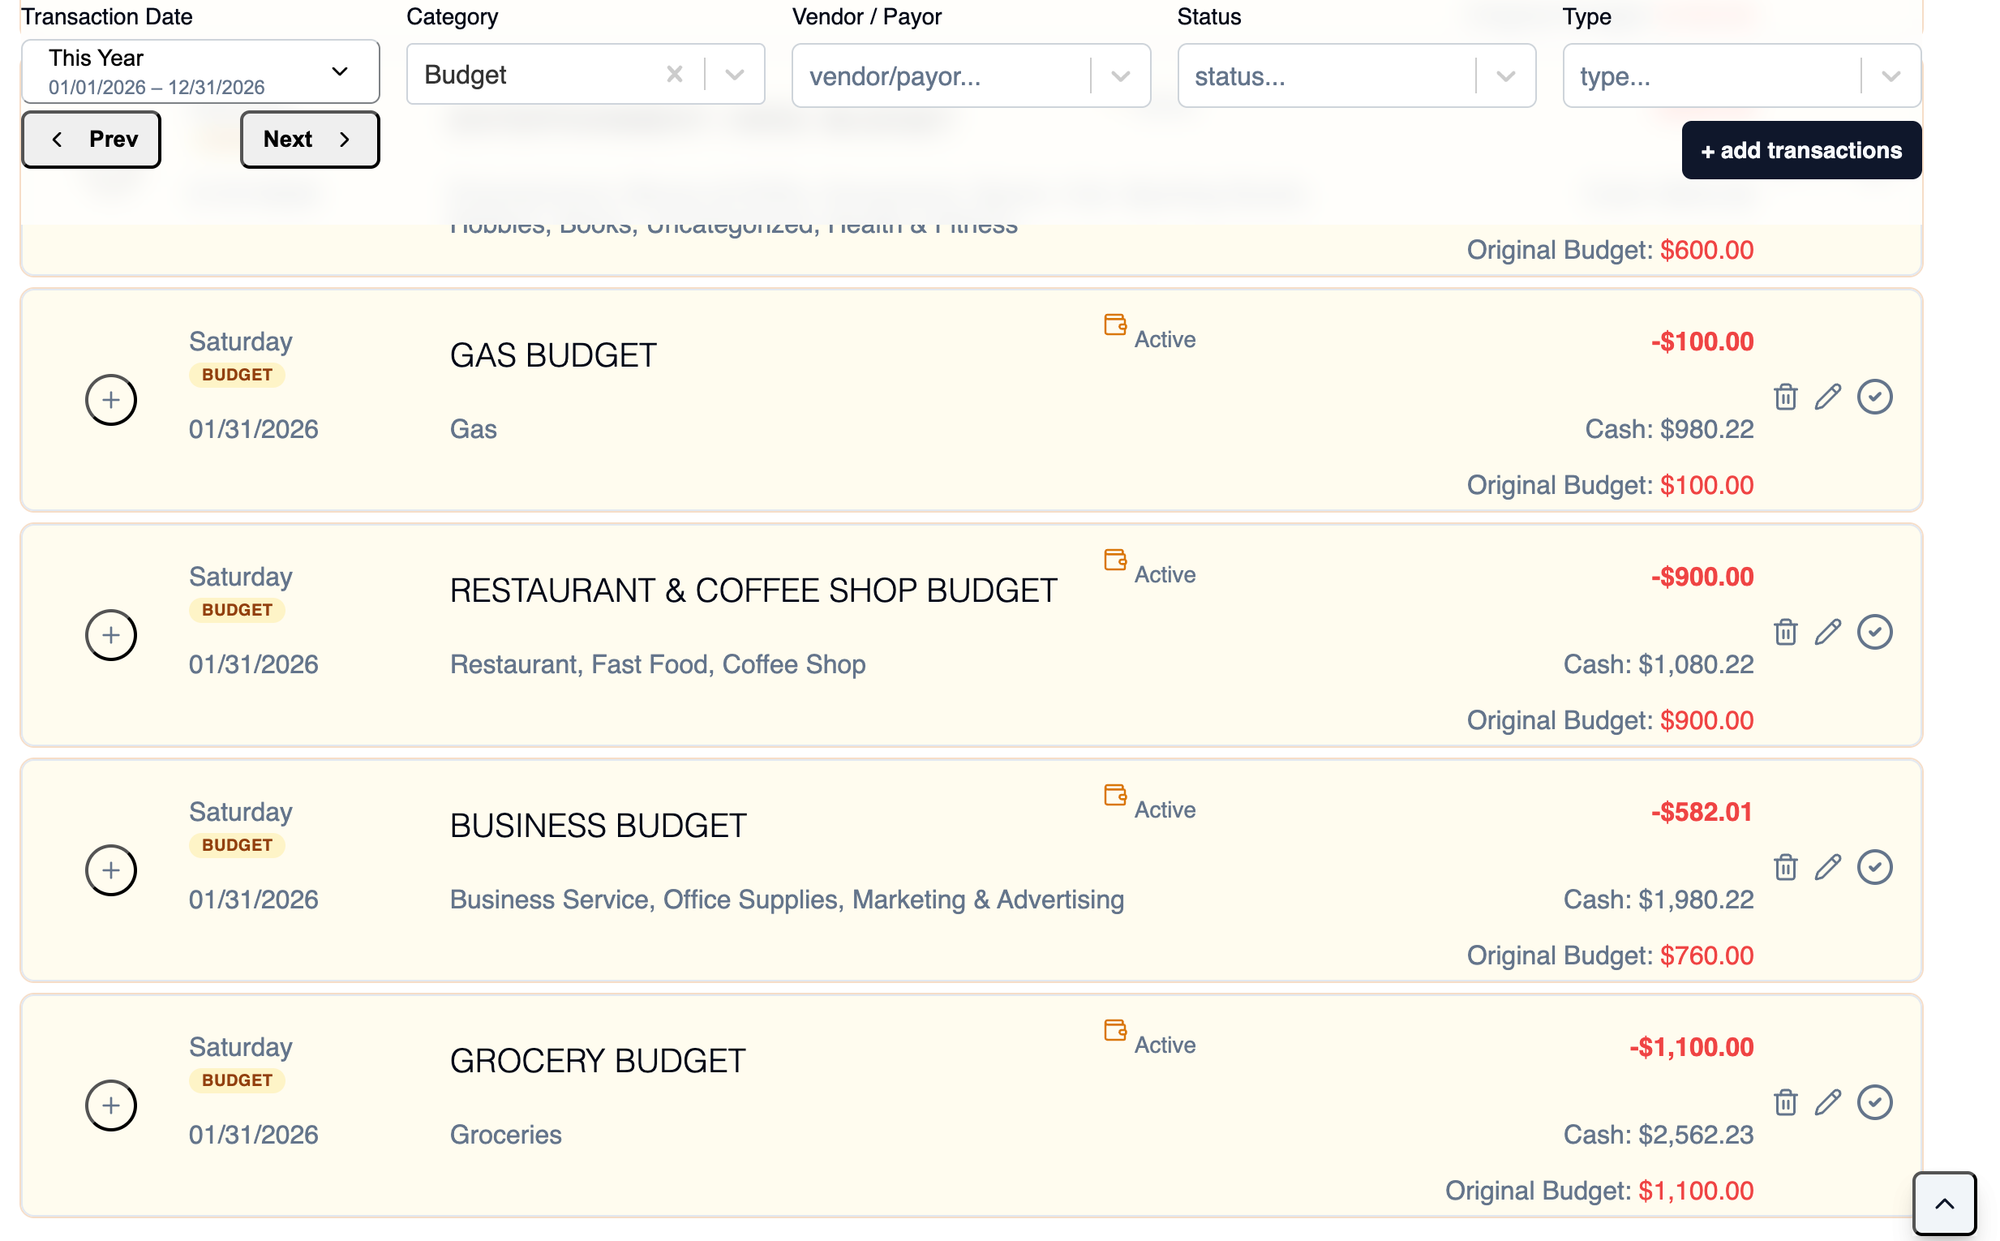Open the Transaction Date range dropdown
This screenshot has width=2000, height=1241.
(200, 72)
